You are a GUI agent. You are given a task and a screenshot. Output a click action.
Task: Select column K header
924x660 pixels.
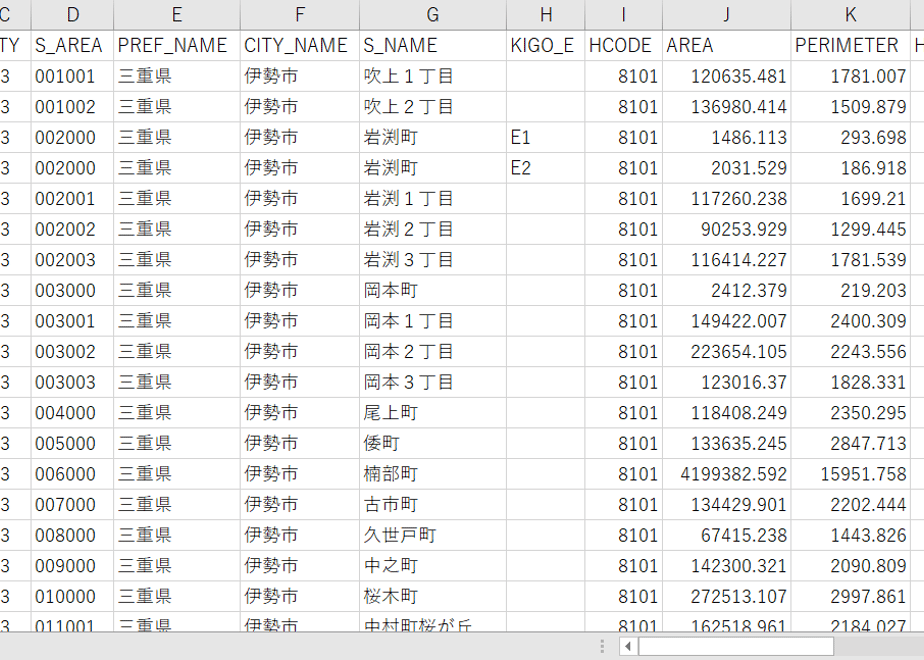850,15
